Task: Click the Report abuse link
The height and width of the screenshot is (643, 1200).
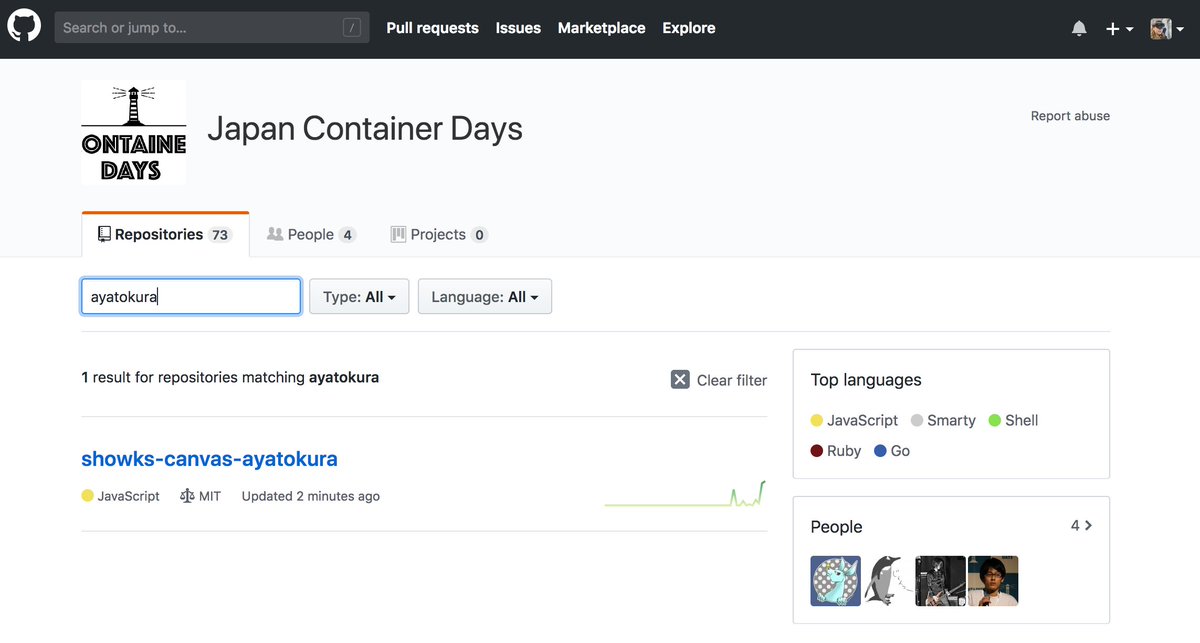Action: pos(1070,116)
